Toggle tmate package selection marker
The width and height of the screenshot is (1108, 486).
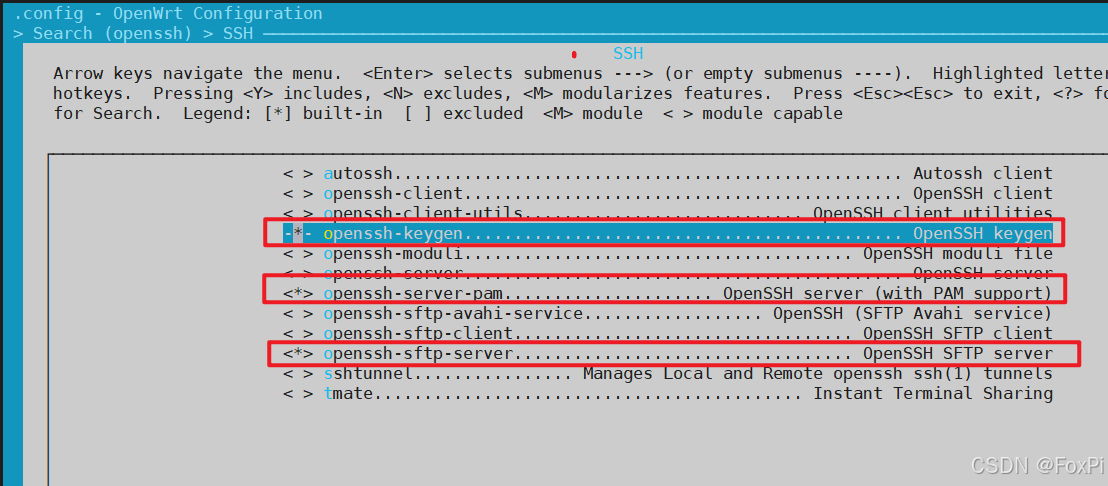(297, 393)
